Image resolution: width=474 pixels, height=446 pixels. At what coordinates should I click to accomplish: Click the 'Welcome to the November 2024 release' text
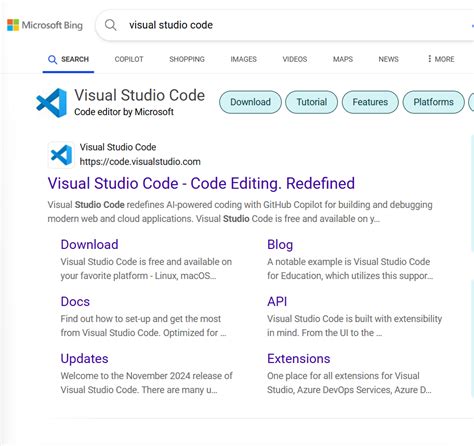(147, 383)
